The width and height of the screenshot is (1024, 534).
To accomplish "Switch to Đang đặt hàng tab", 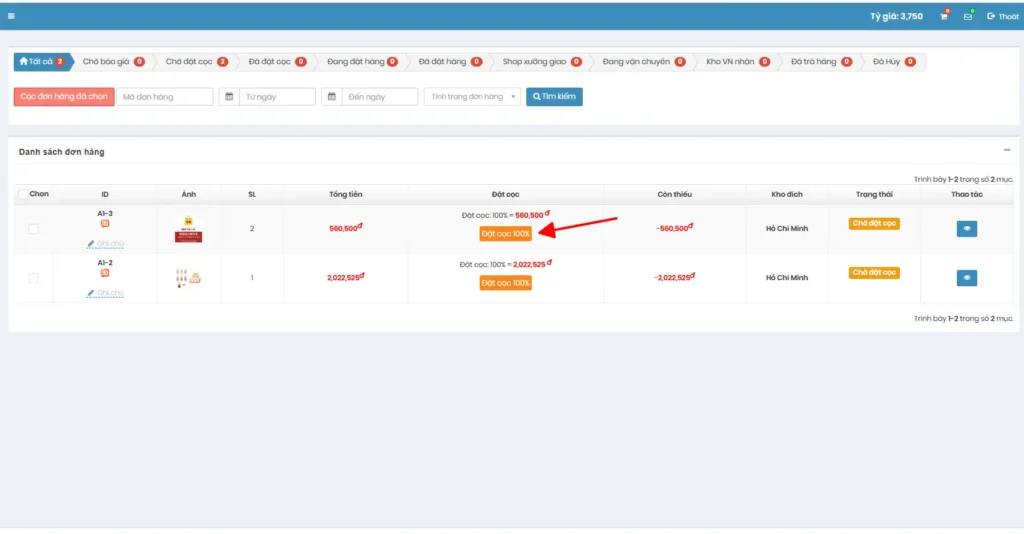I will point(362,61).
